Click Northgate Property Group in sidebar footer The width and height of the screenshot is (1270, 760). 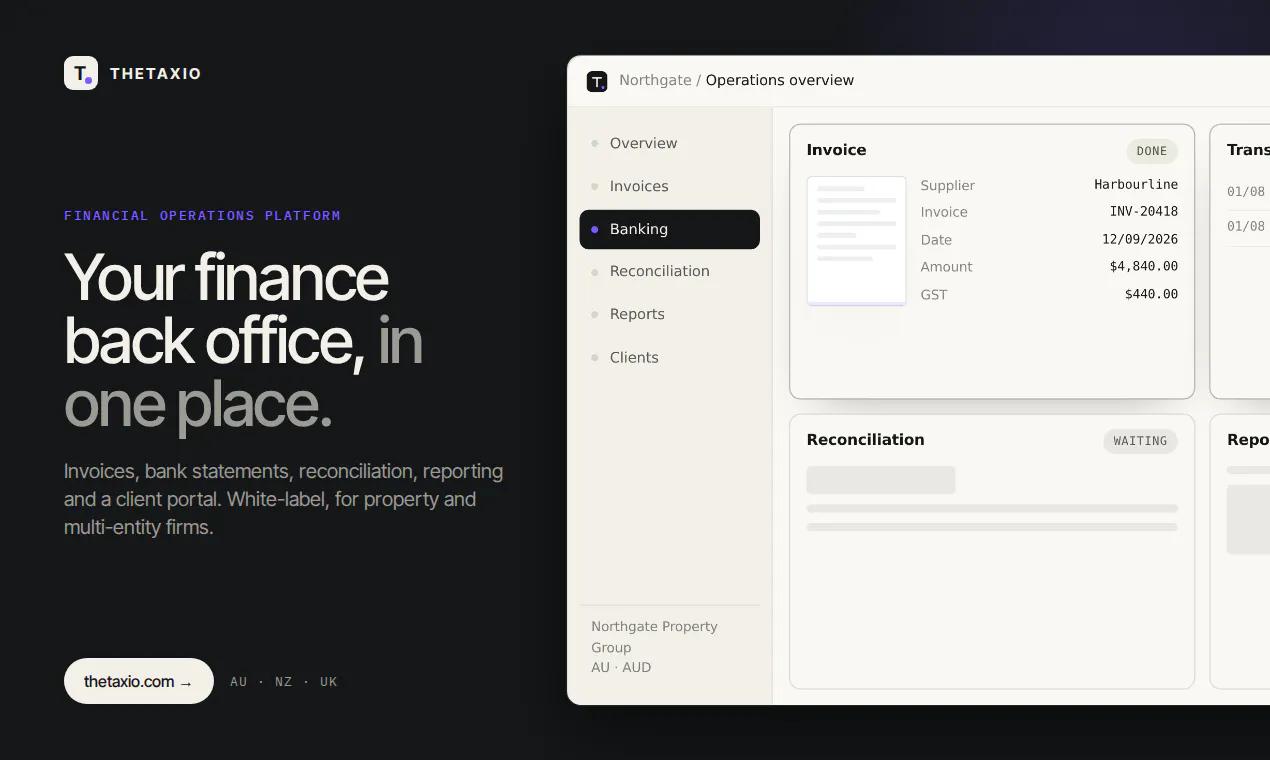[654, 637]
